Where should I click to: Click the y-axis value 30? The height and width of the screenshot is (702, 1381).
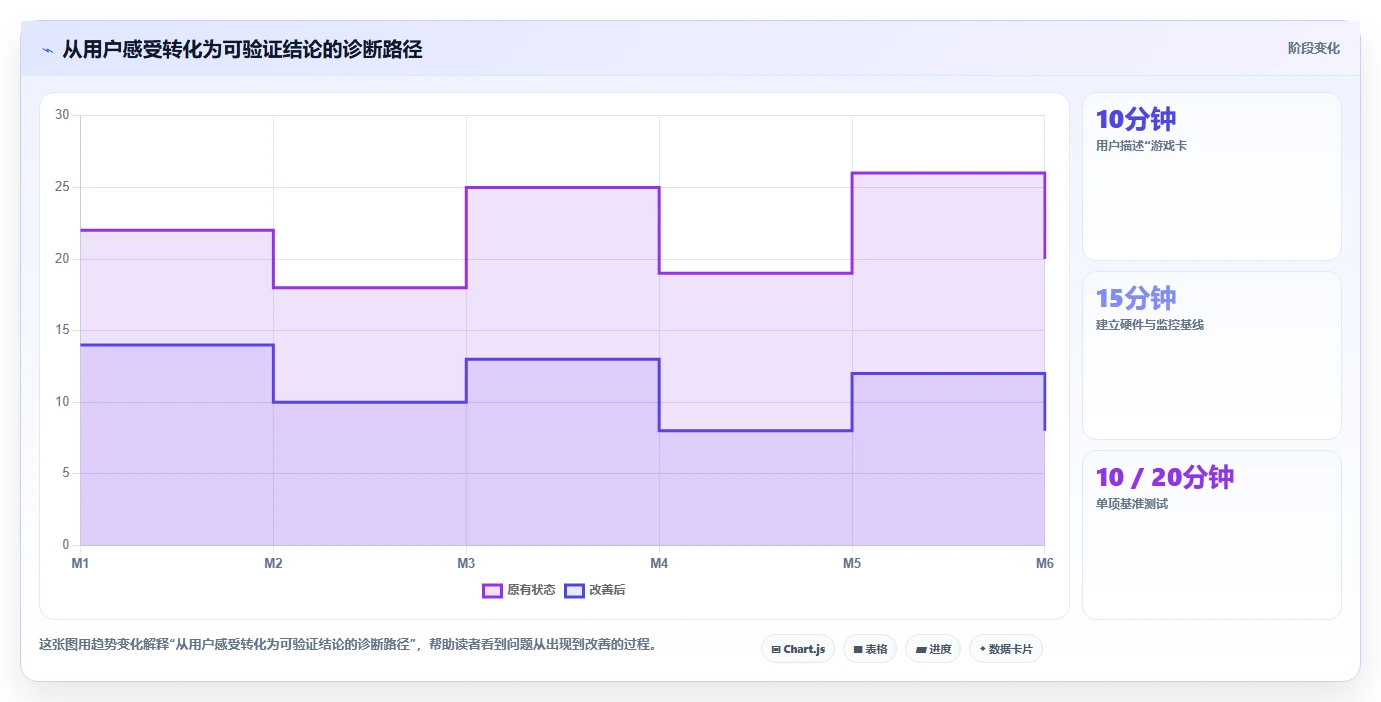[62, 115]
